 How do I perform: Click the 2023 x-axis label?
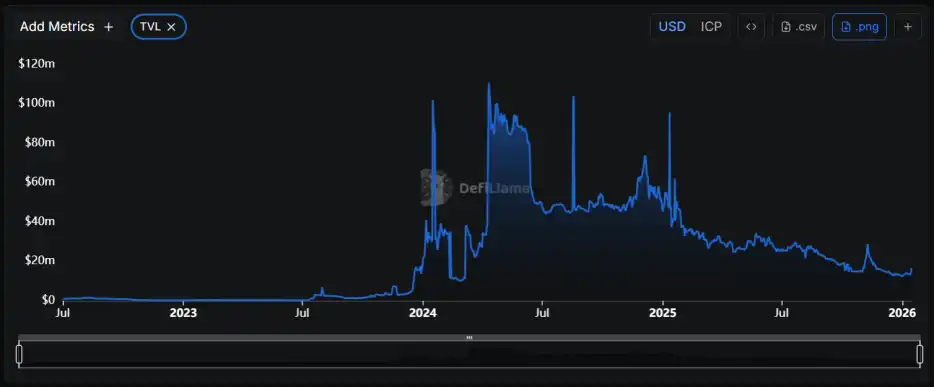pos(183,312)
